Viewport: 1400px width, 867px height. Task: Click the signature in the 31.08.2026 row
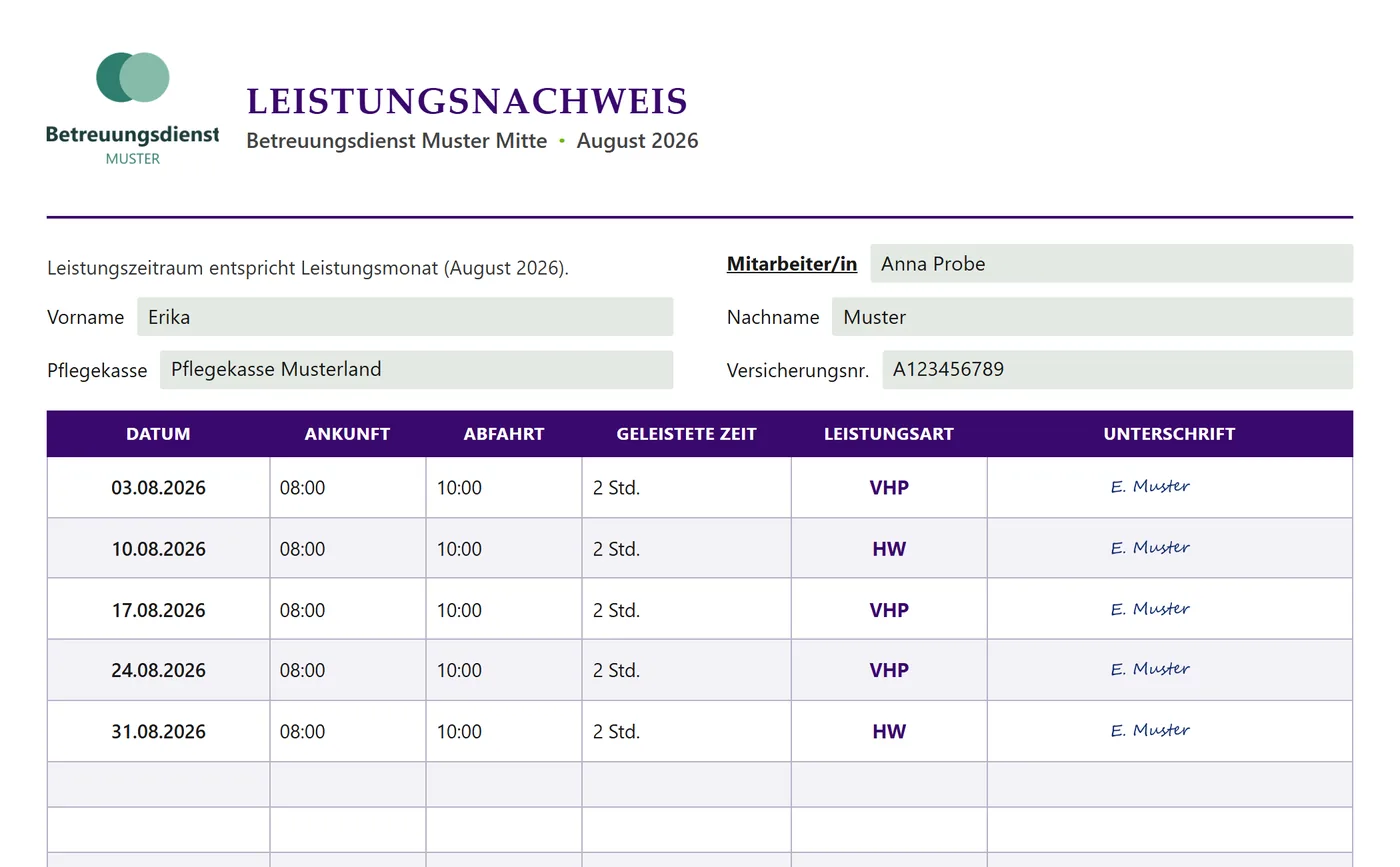click(1150, 730)
